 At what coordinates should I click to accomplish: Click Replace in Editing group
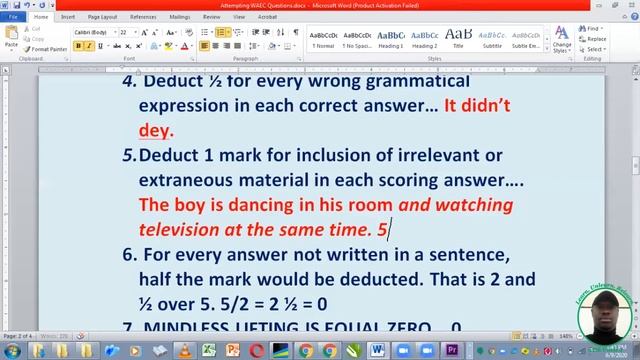coord(593,39)
